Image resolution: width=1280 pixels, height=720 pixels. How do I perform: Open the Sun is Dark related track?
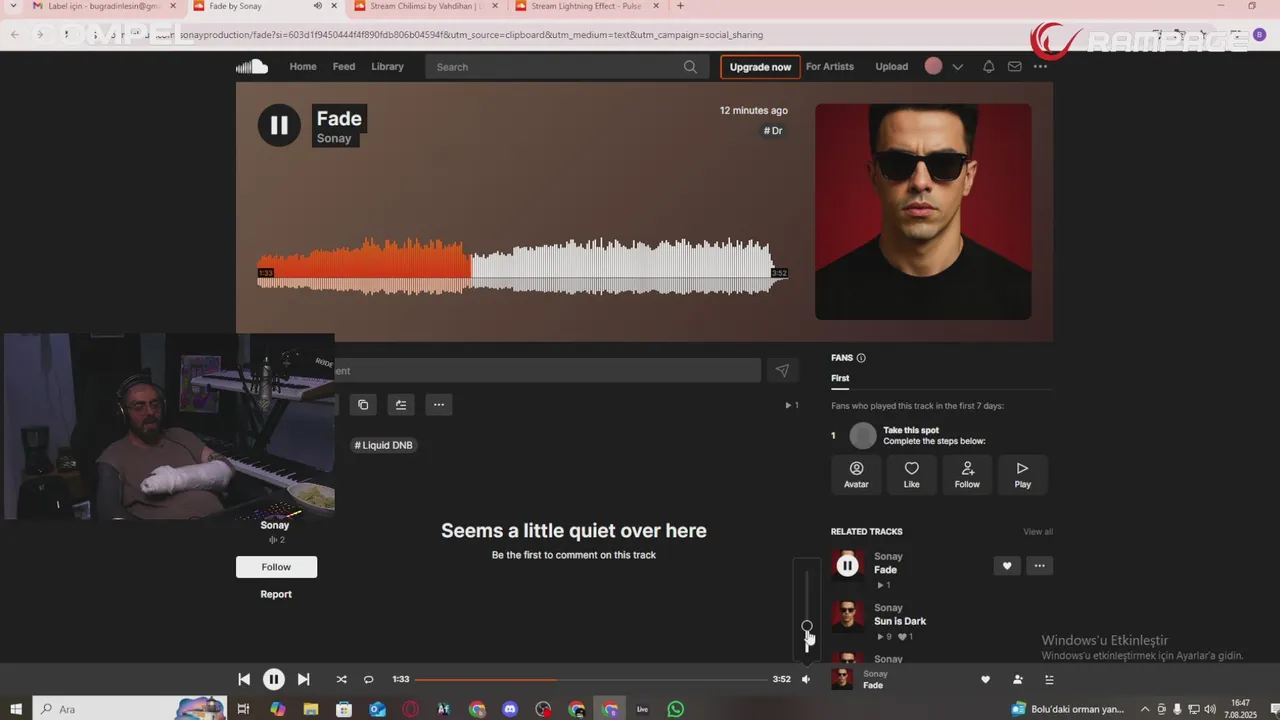point(900,621)
